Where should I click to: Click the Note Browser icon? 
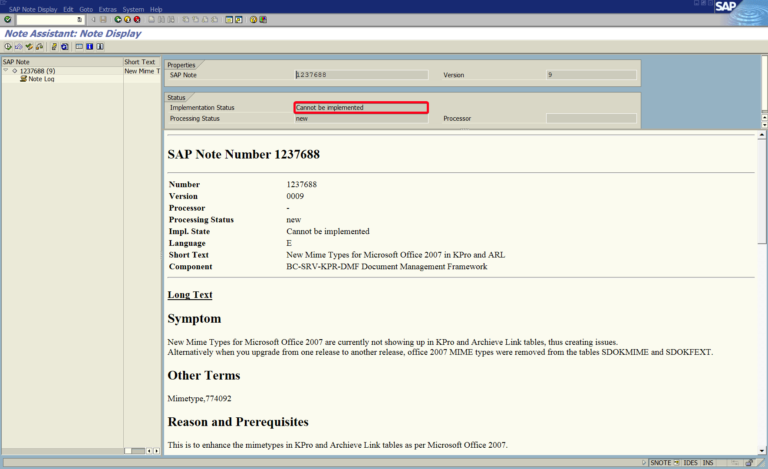[x=64, y=47]
